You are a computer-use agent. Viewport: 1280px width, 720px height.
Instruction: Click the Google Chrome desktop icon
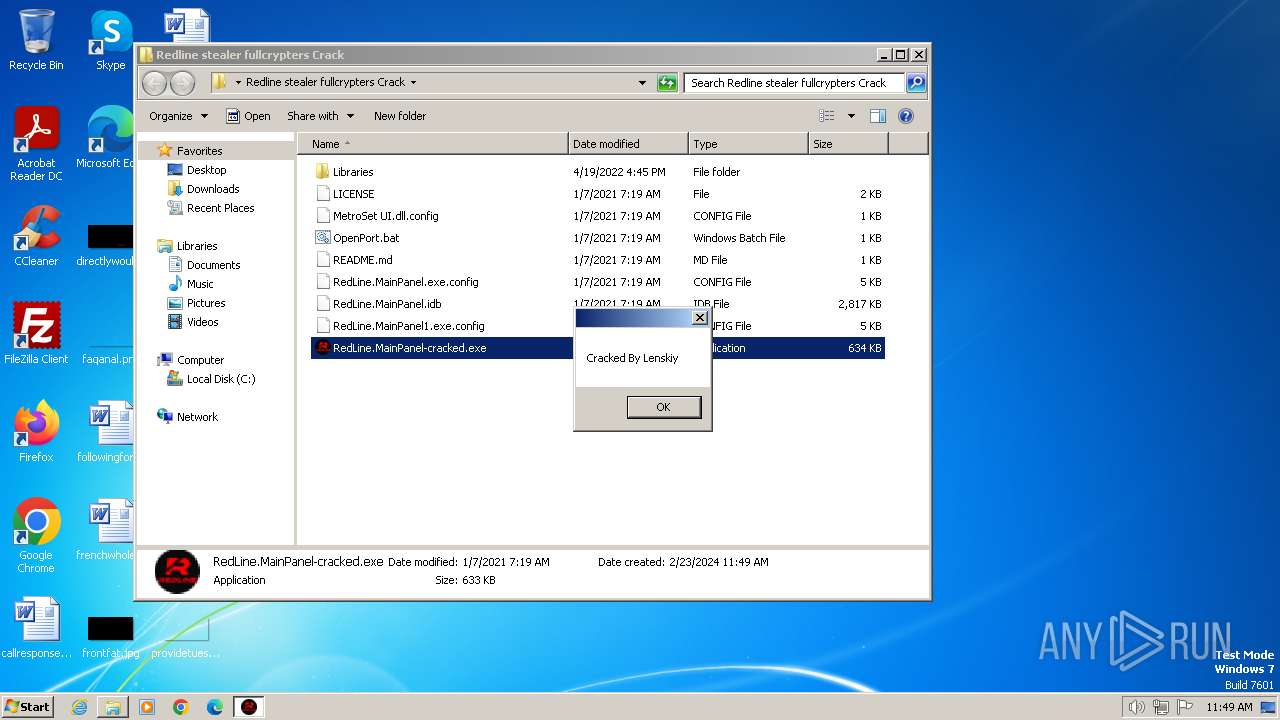36,536
